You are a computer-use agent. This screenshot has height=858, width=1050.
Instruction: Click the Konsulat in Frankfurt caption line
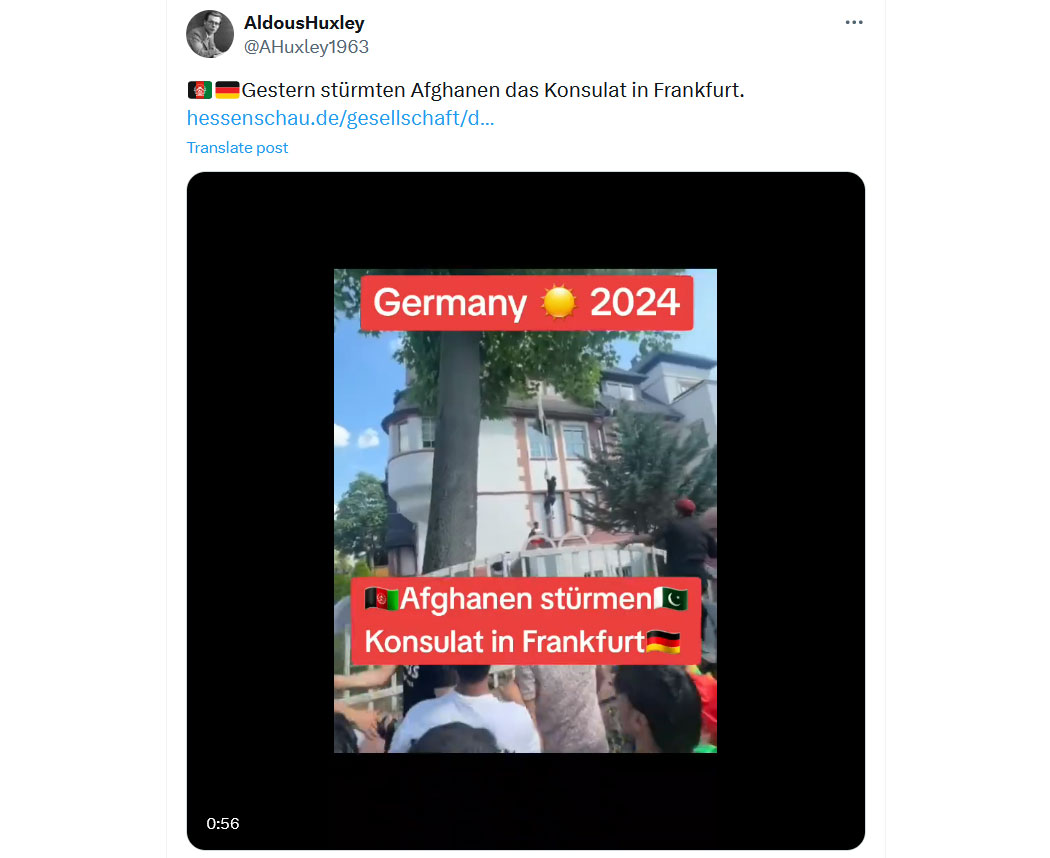pos(505,642)
